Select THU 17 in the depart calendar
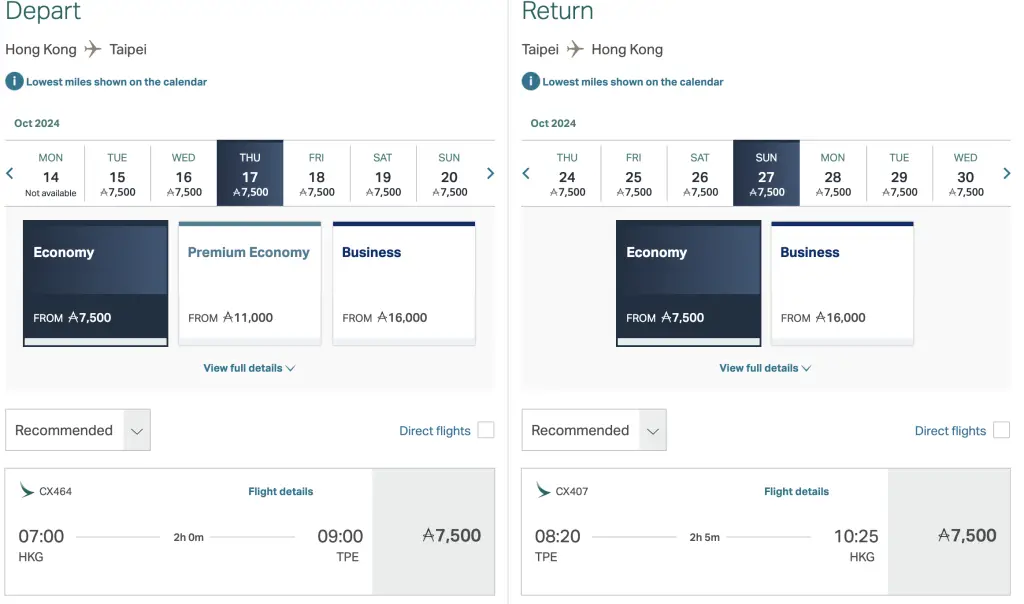 (250, 173)
